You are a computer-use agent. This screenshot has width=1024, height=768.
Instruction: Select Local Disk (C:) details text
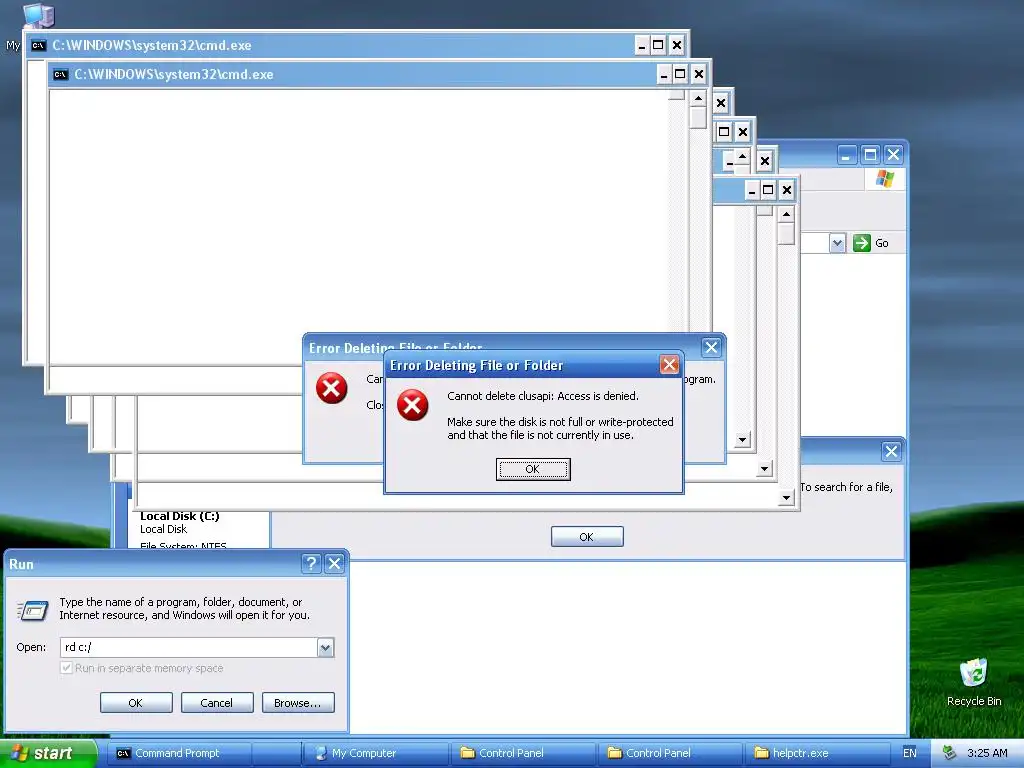tap(180, 516)
